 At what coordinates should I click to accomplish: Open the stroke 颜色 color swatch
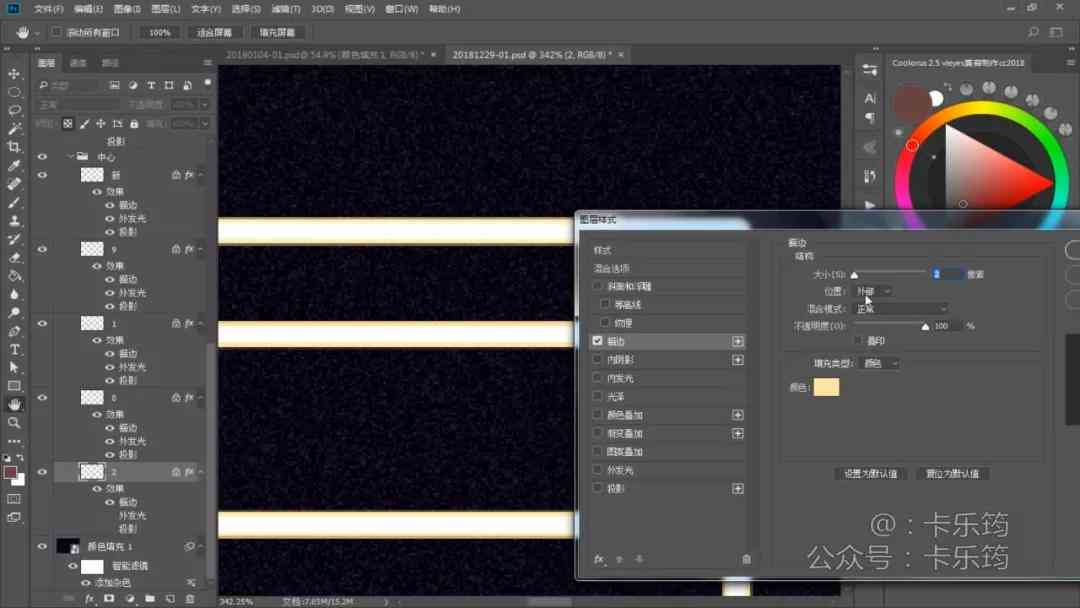pos(827,387)
